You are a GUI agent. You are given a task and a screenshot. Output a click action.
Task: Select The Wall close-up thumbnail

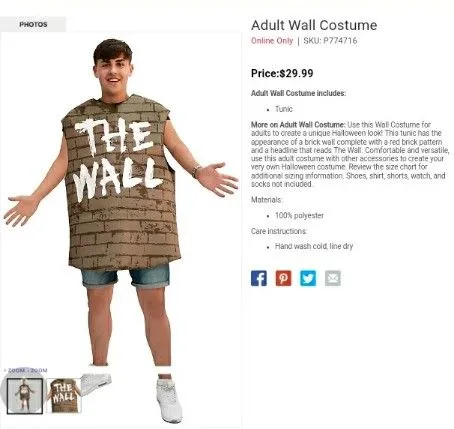point(63,396)
